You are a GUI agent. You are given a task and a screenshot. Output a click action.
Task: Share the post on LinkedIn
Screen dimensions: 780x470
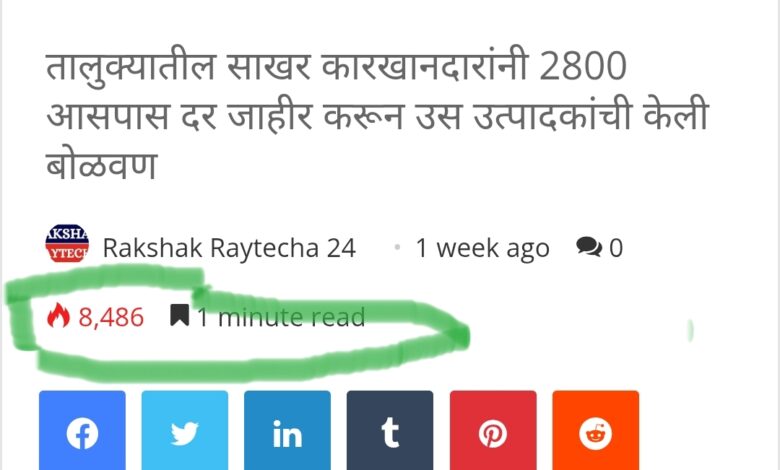coord(287,431)
